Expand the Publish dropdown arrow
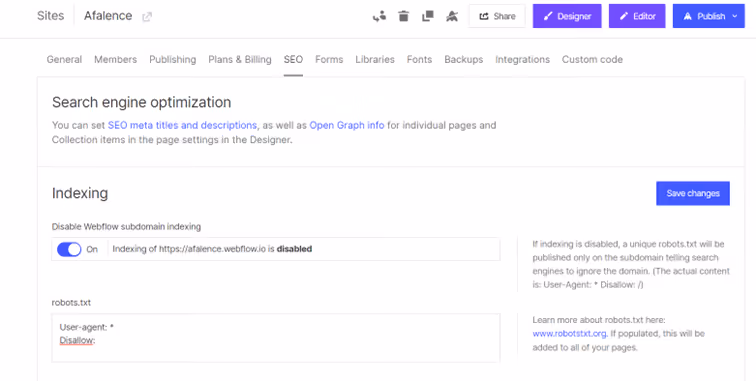The width and height of the screenshot is (756, 381). point(735,16)
